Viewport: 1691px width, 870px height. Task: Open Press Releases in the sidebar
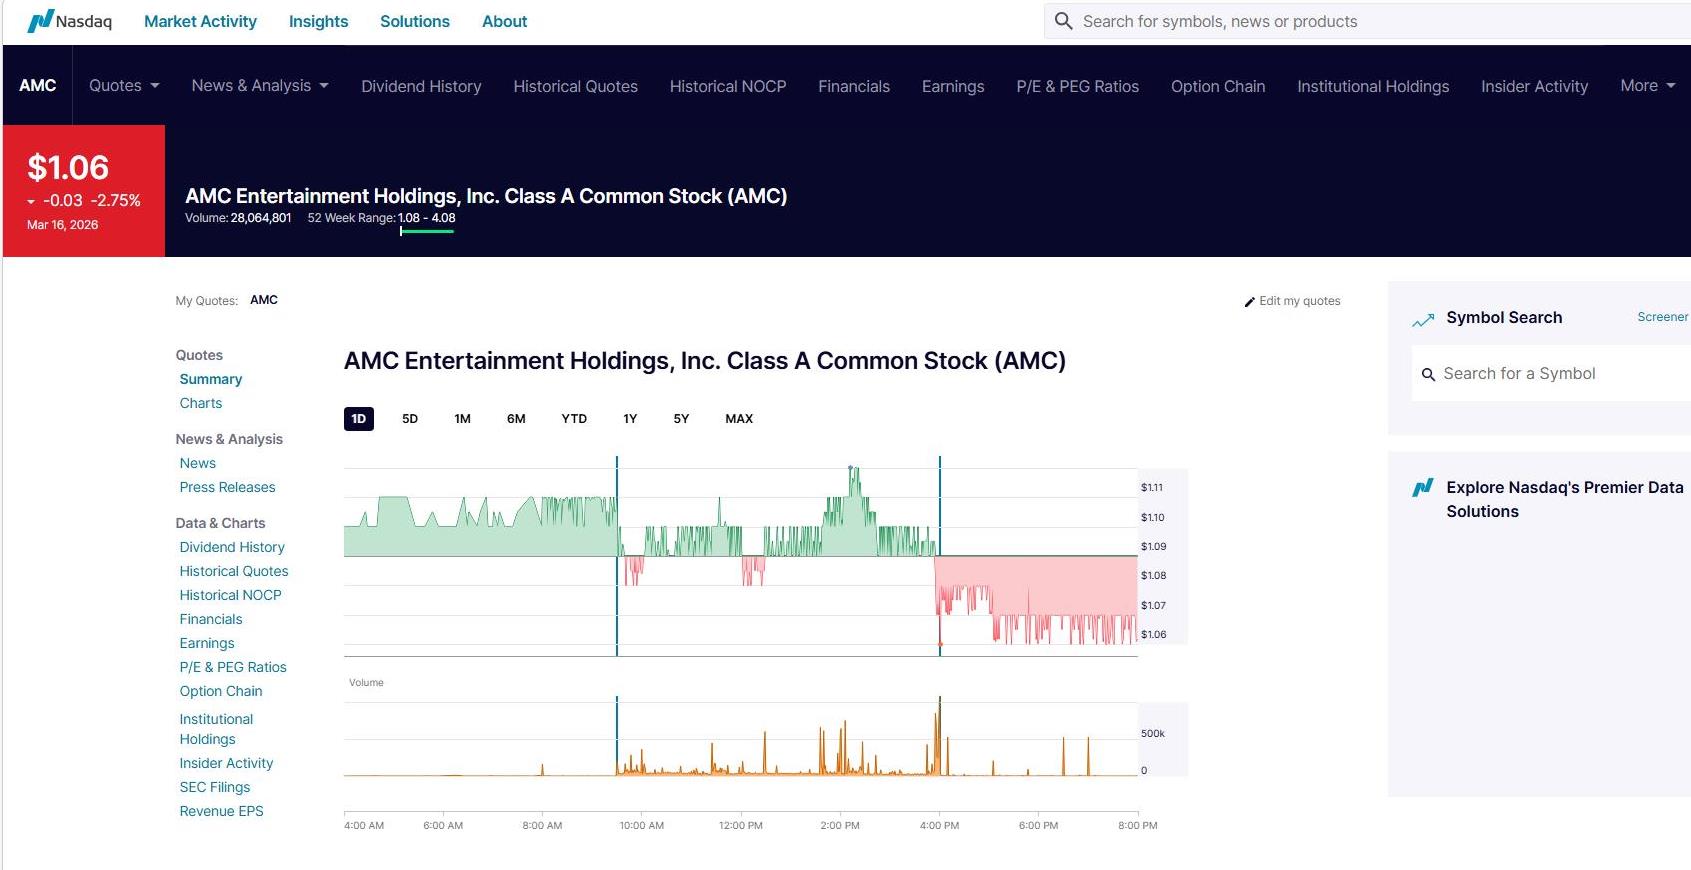pyautogui.click(x=227, y=487)
